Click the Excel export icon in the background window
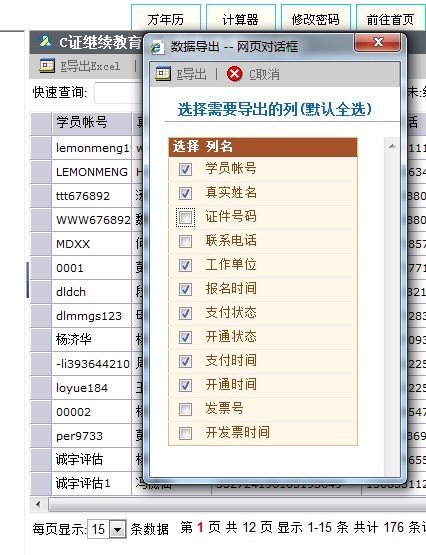This screenshot has height=555, width=426. [47, 66]
